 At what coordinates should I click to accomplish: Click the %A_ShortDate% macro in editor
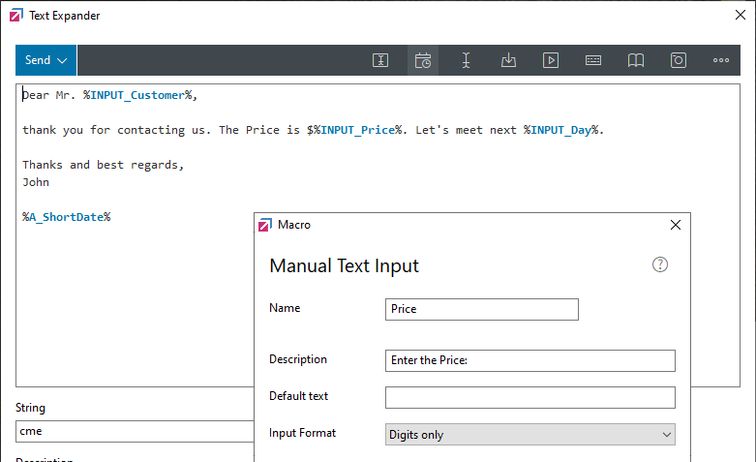coord(66,217)
